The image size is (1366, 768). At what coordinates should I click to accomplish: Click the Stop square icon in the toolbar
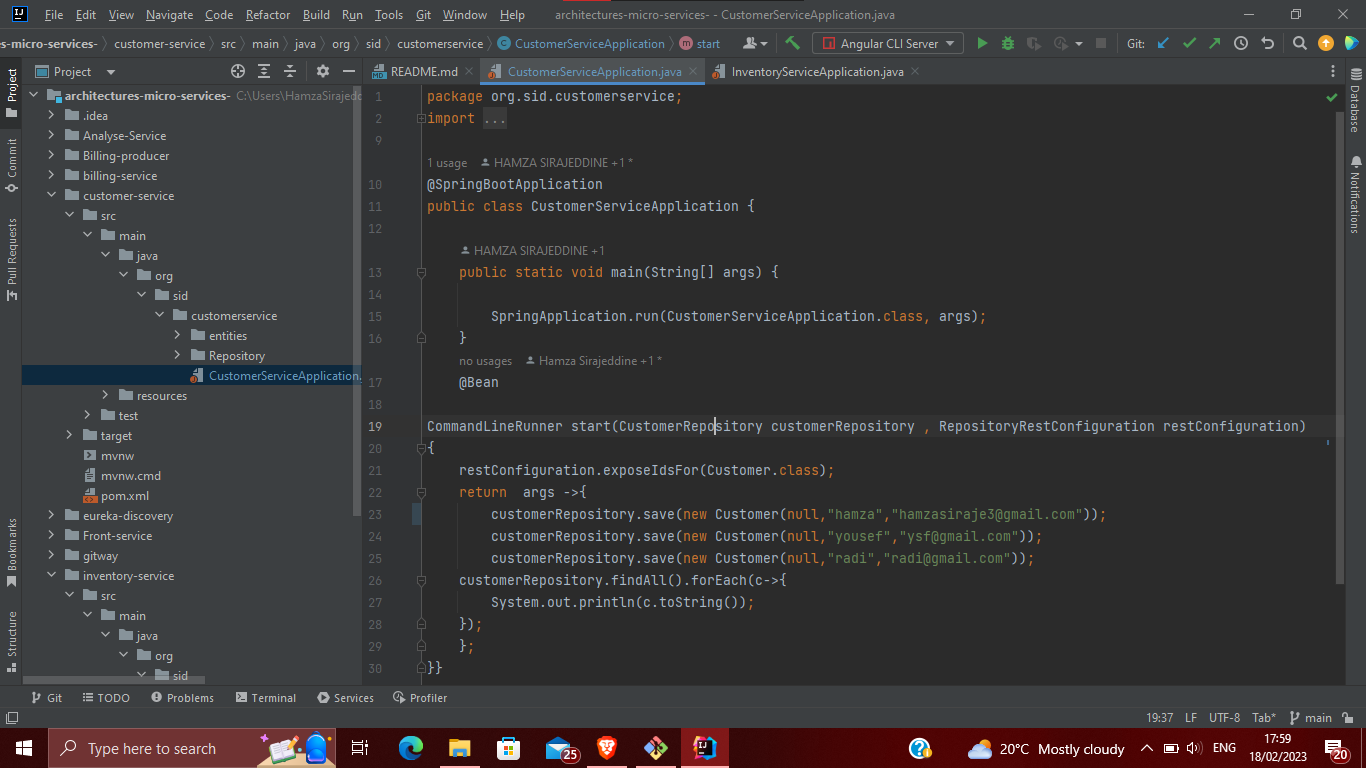(1101, 43)
